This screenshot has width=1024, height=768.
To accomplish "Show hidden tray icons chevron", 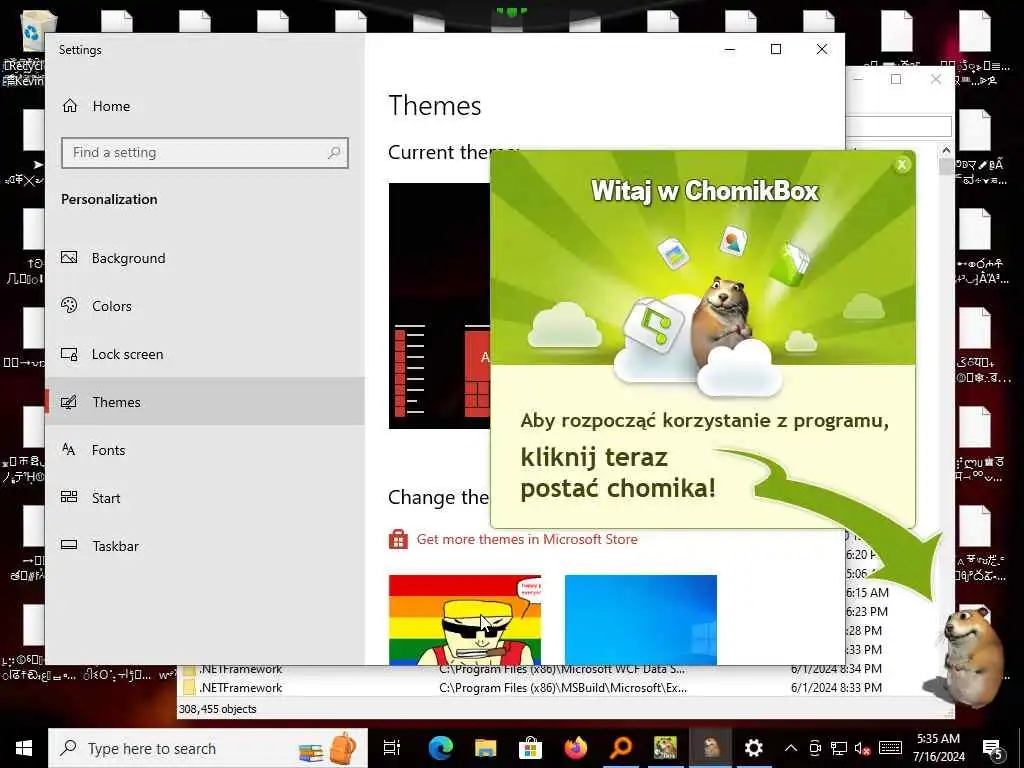I will coord(791,748).
